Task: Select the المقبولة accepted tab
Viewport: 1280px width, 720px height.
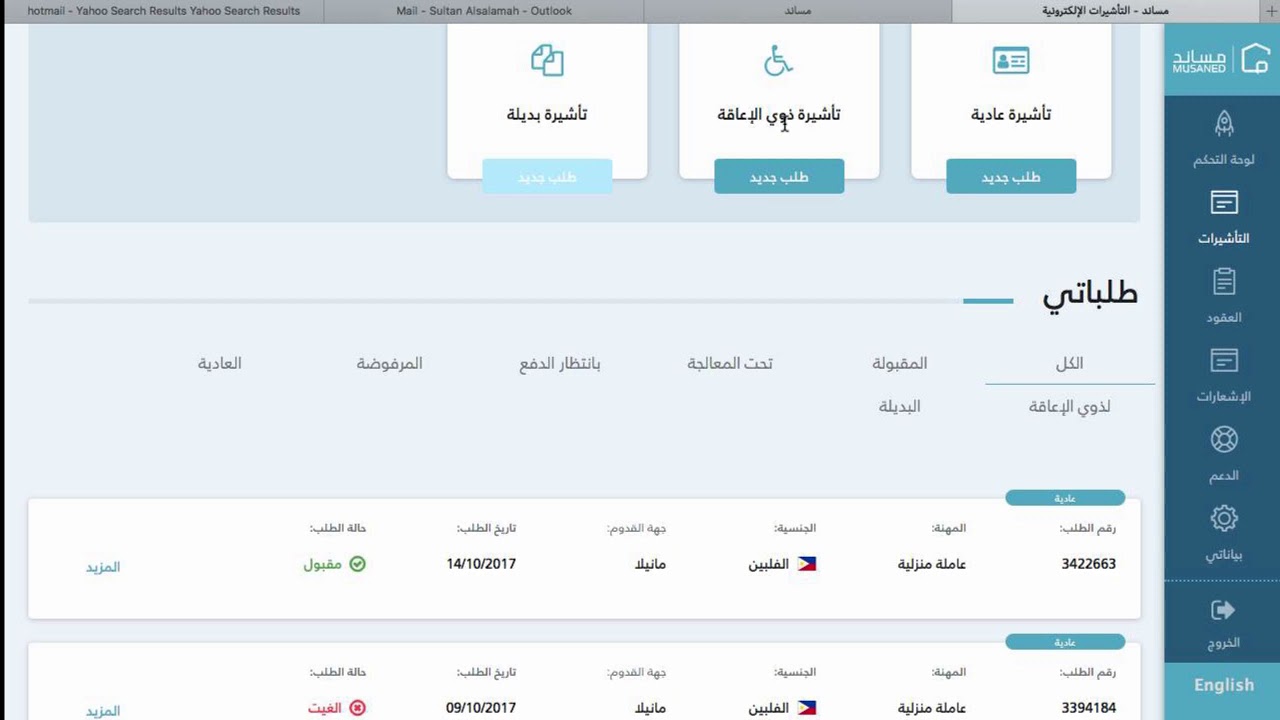Action: (x=900, y=363)
